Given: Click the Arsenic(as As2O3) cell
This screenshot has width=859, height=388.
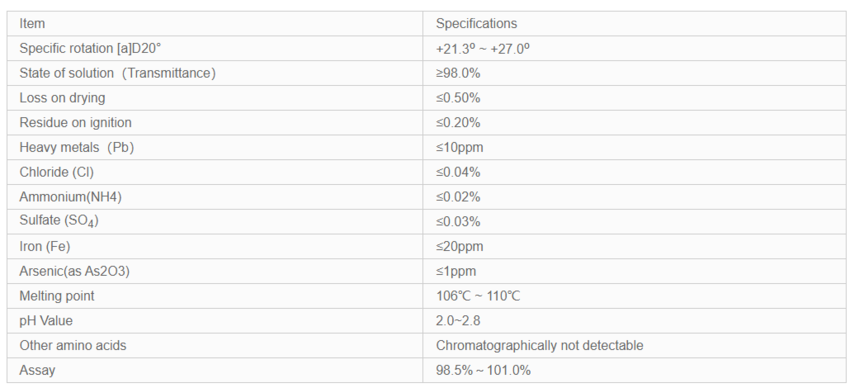Looking at the screenshot, I should (215, 271).
